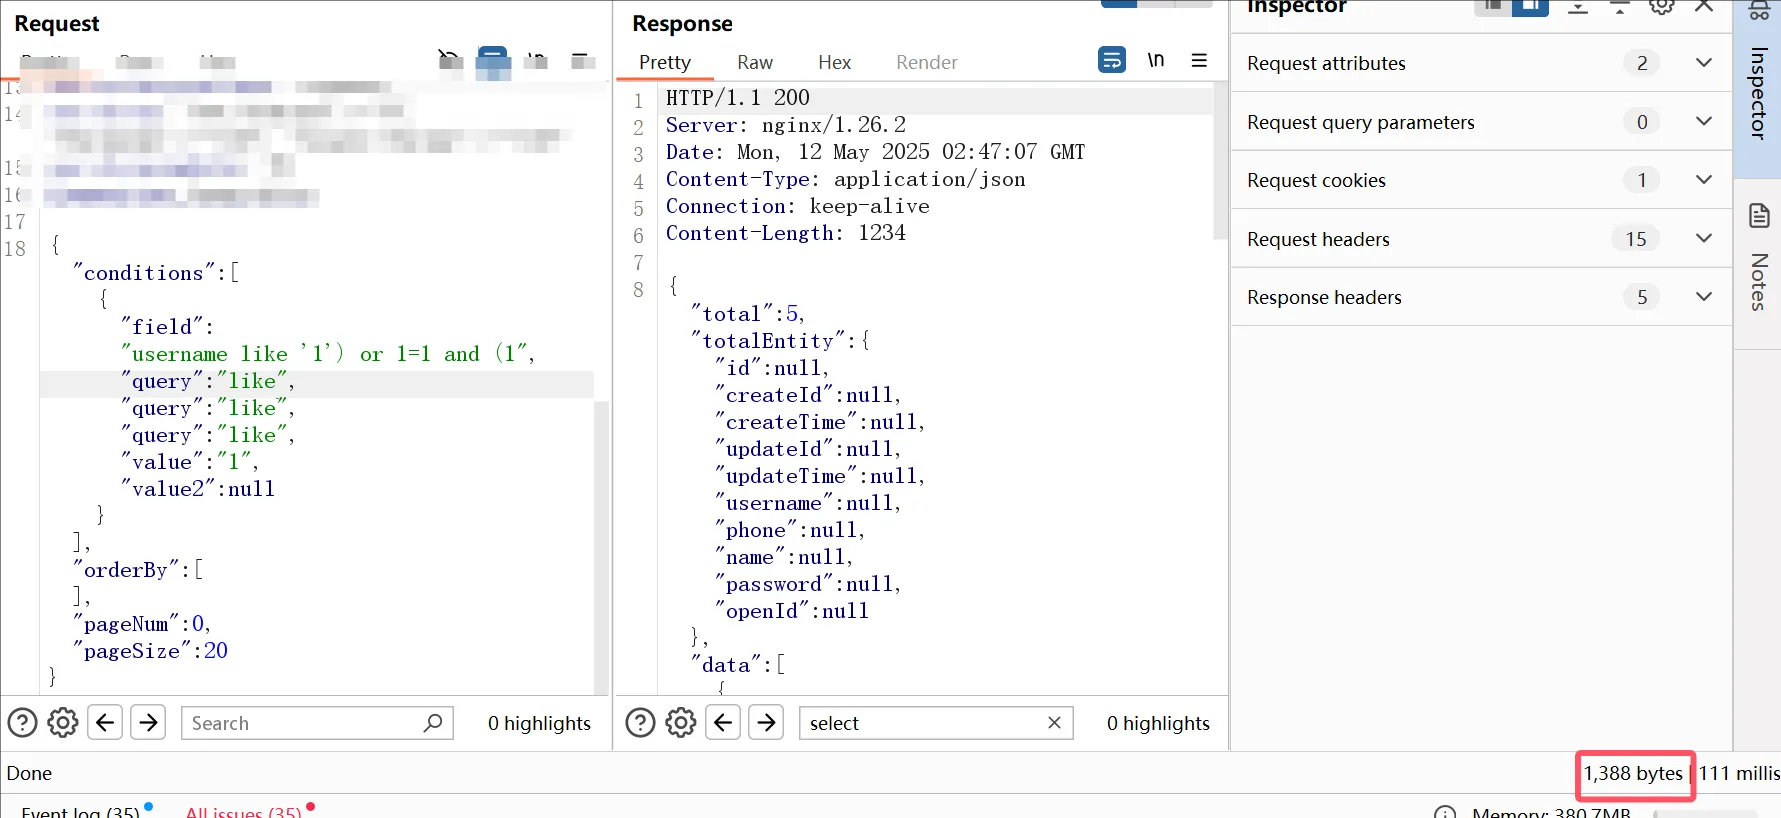The width and height of the screenshot is (1781, 818).
Task: Open hamburger menu in Response toolbar
Action: pos(1199,60)
